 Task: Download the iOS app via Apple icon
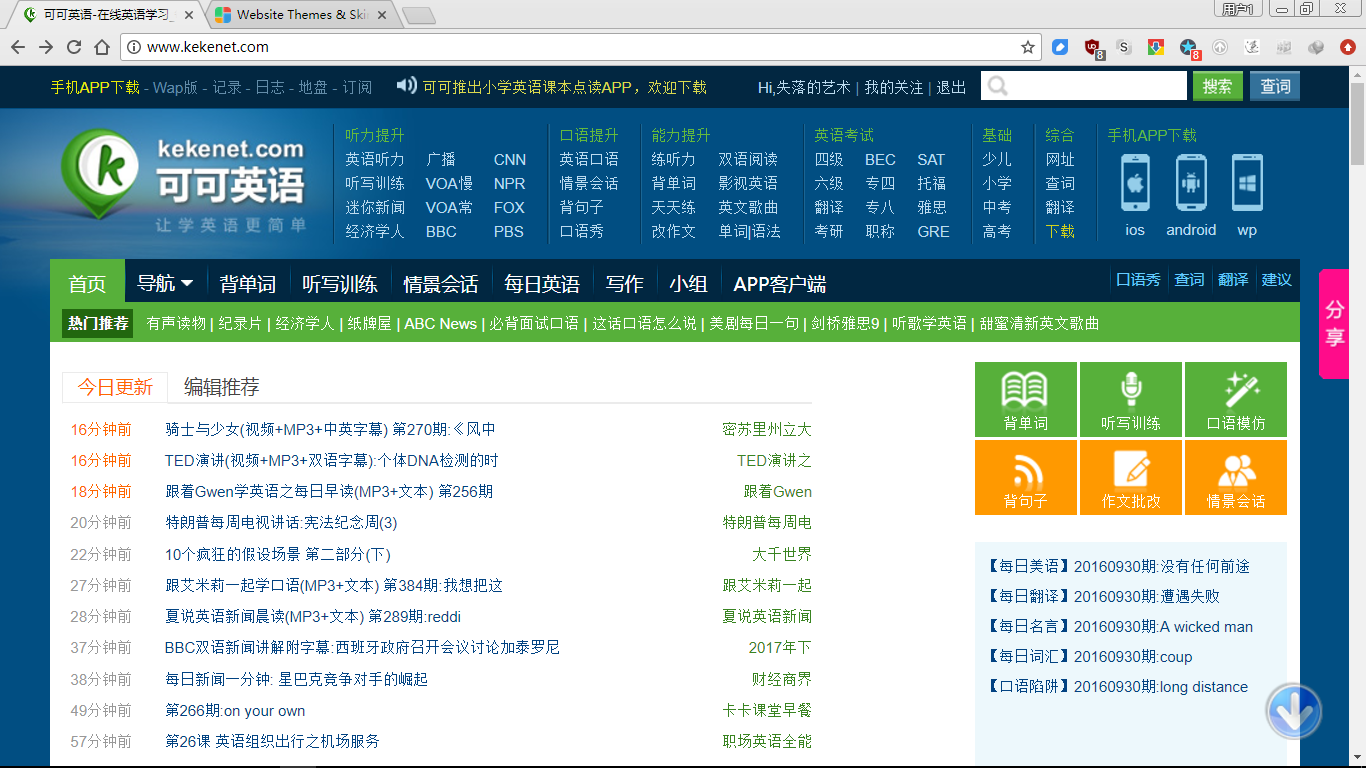[1134, 185]
